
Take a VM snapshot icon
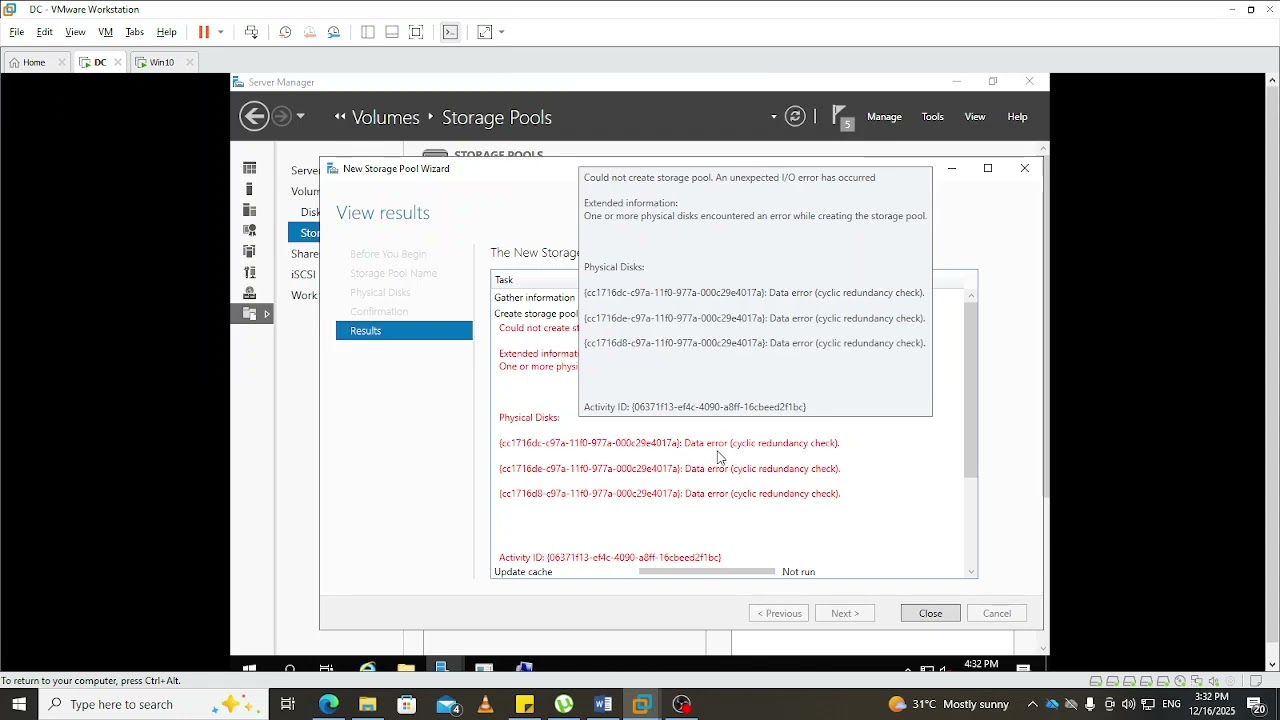pyautogui.click(x=285, y=32)
